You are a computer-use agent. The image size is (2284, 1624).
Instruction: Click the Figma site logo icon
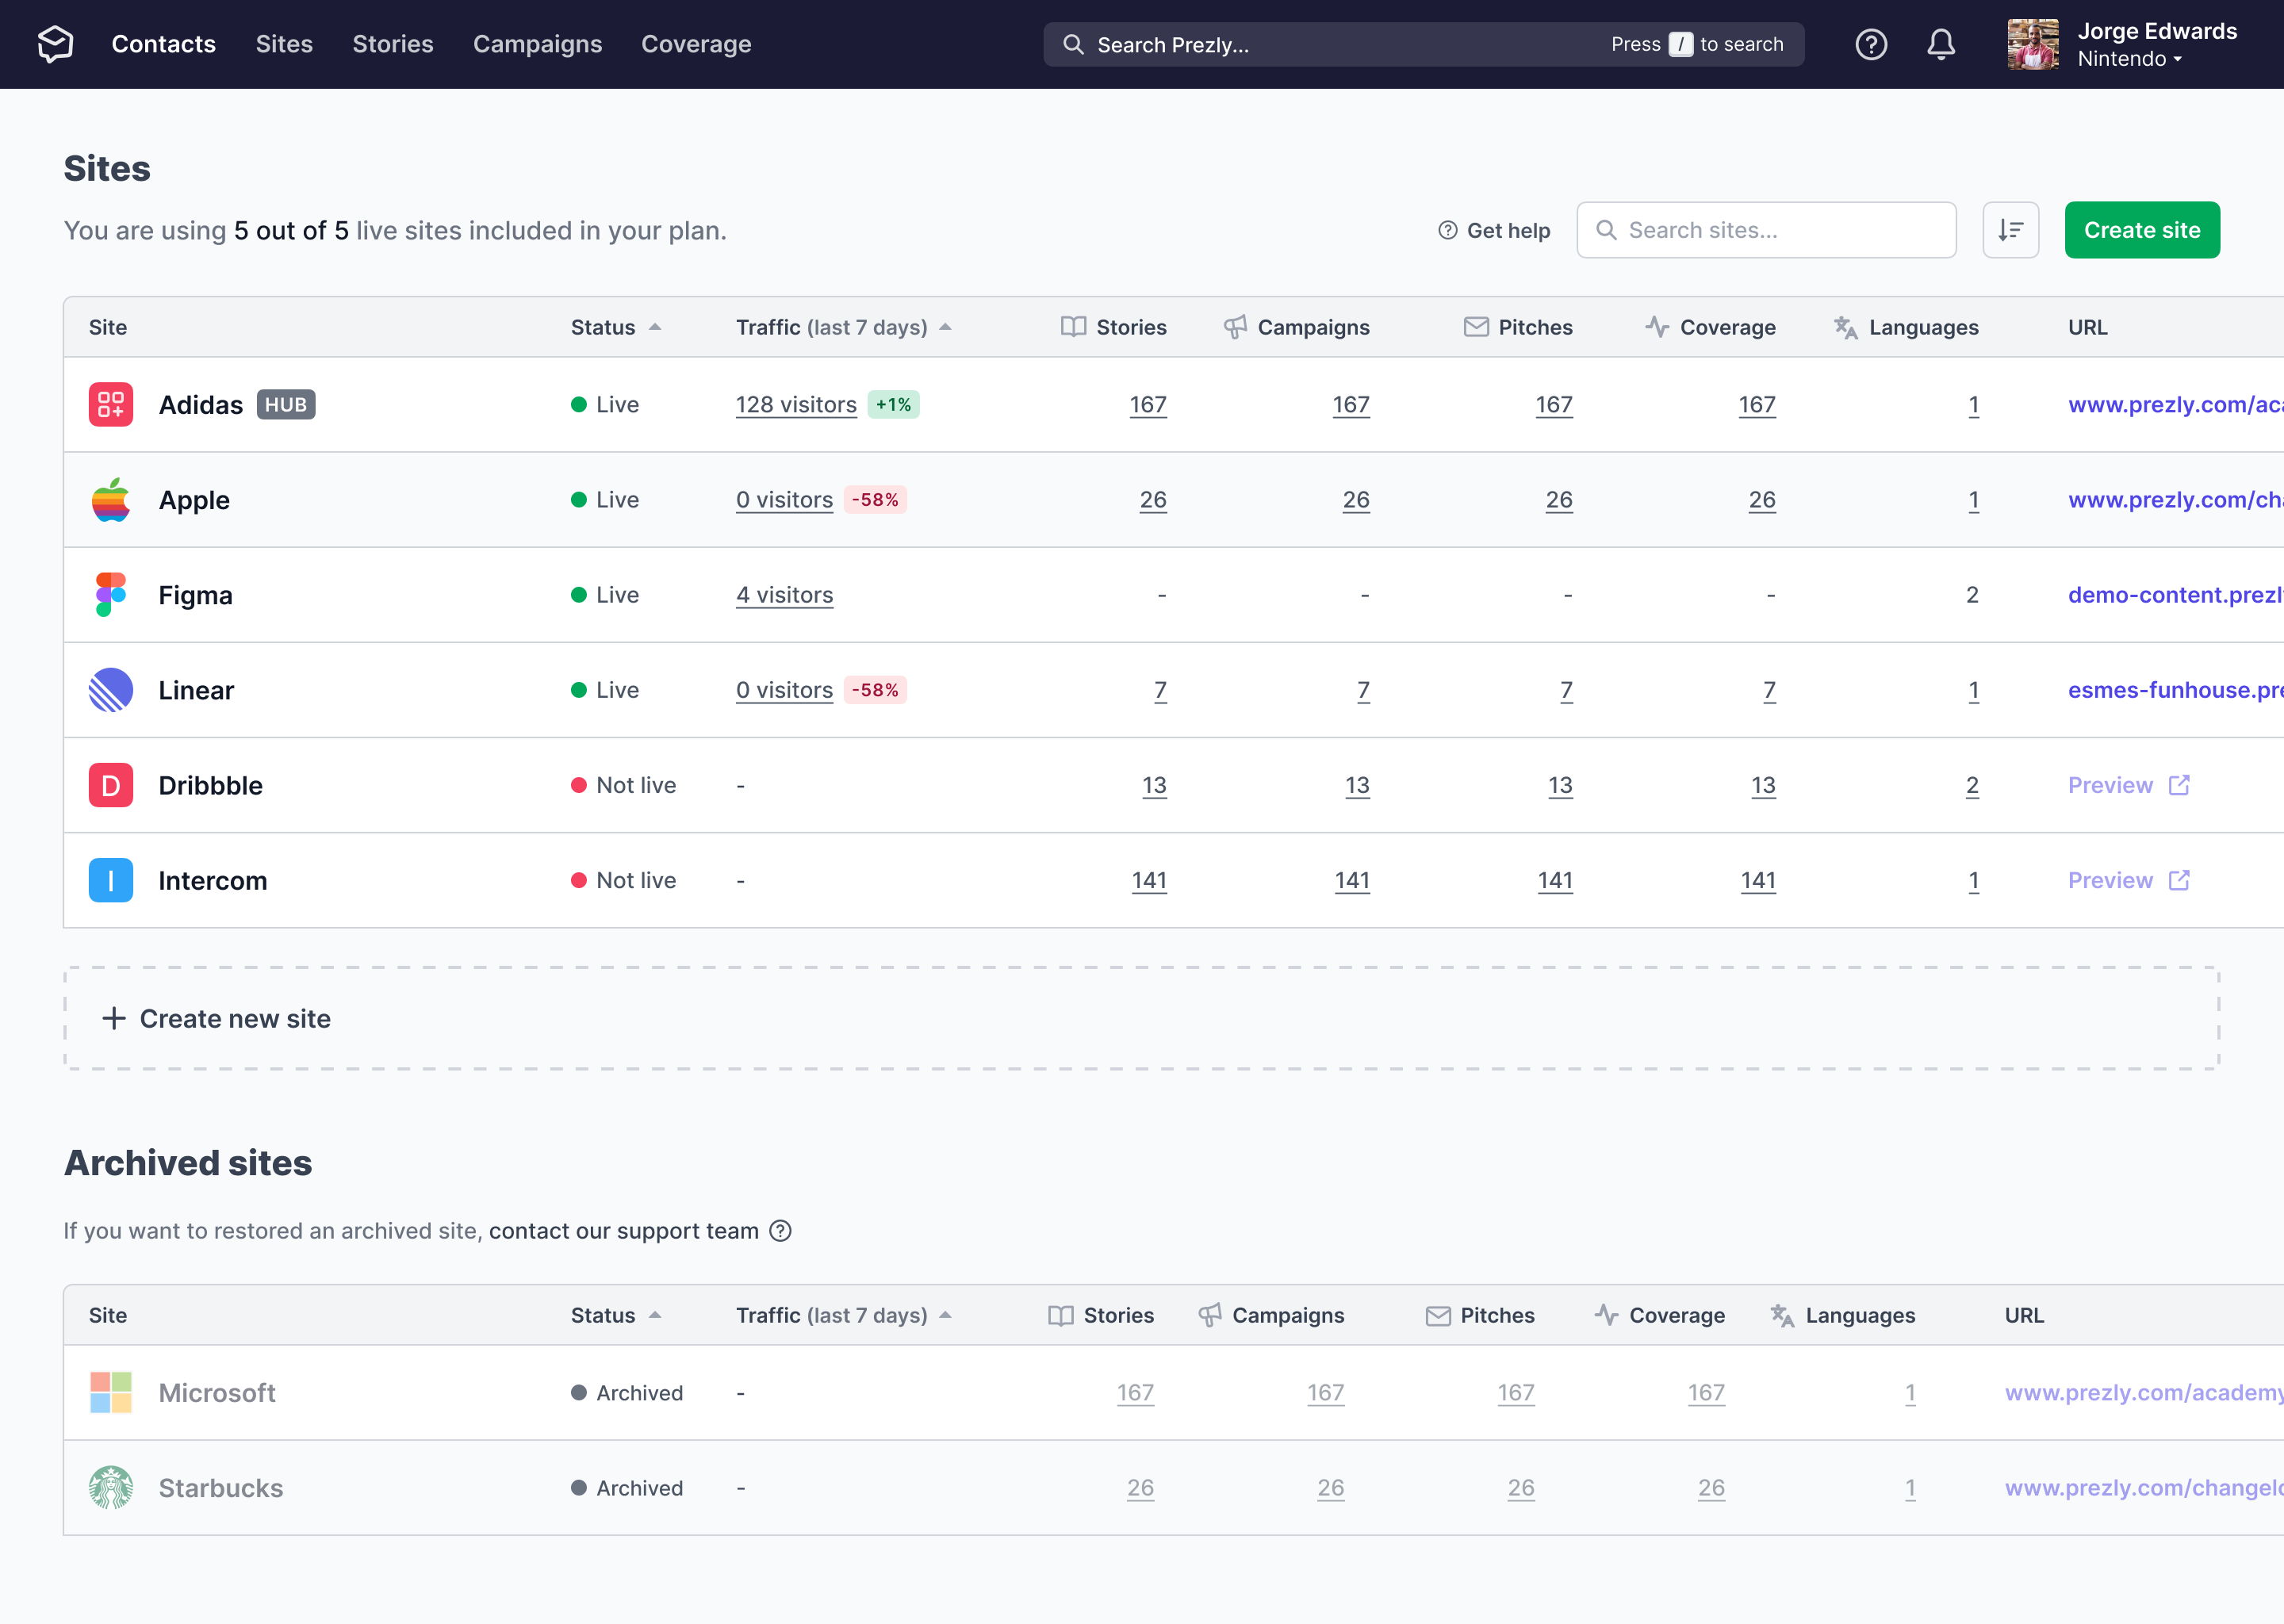point(111,594)
